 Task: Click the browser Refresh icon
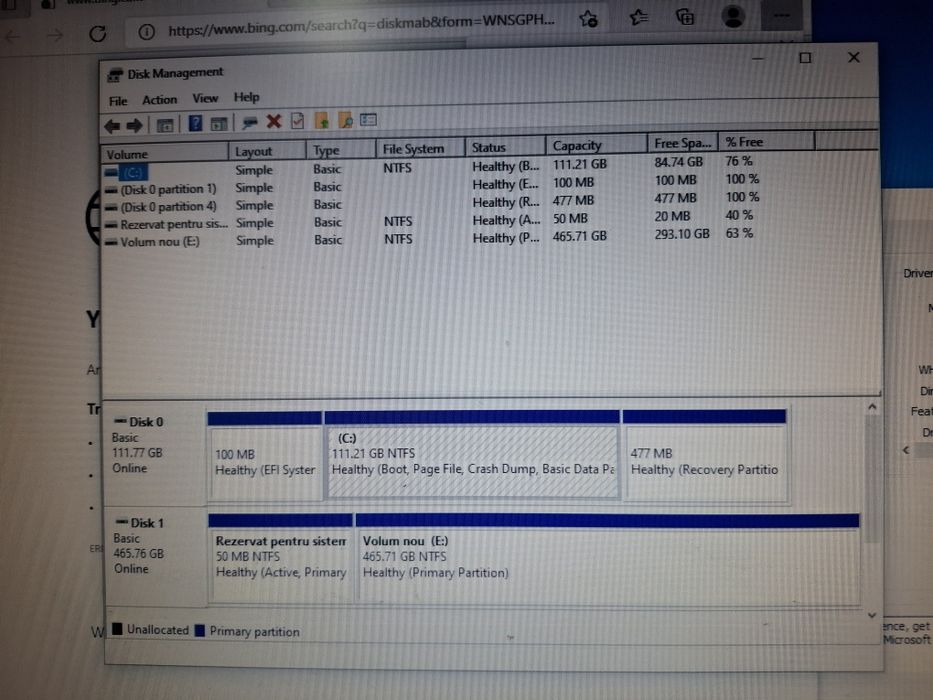pyautogui.click(x=98, y=33)
